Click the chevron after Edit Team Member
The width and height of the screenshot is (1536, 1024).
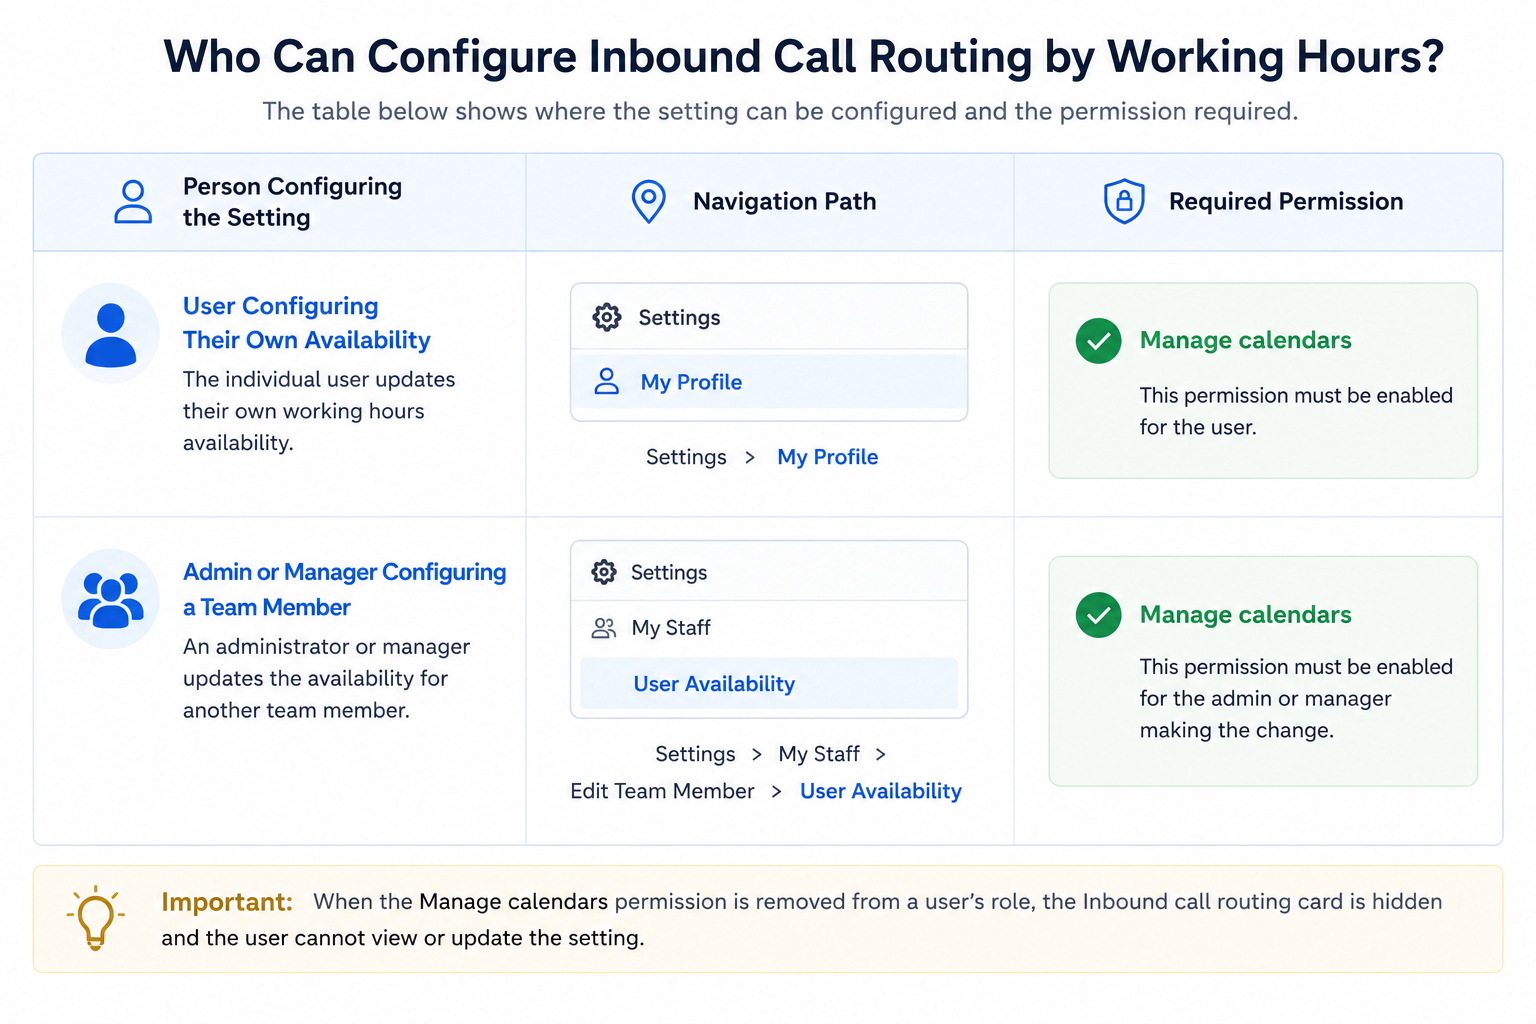point(777,792)
